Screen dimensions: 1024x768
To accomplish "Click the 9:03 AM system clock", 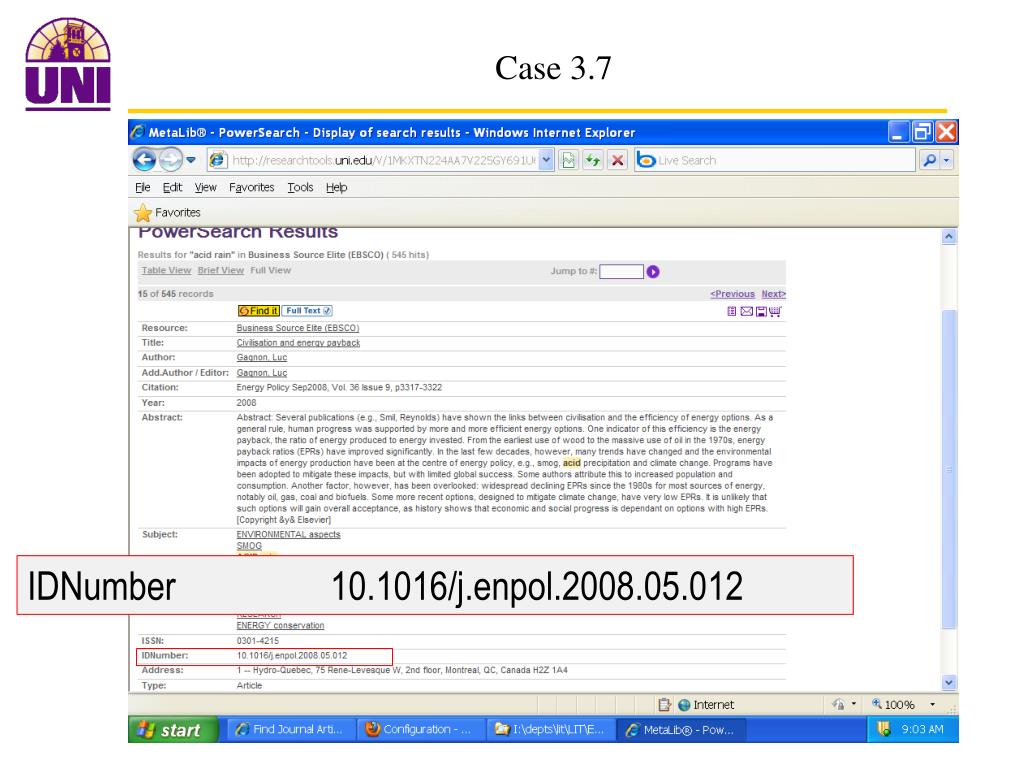I will [x=922, y=729].
